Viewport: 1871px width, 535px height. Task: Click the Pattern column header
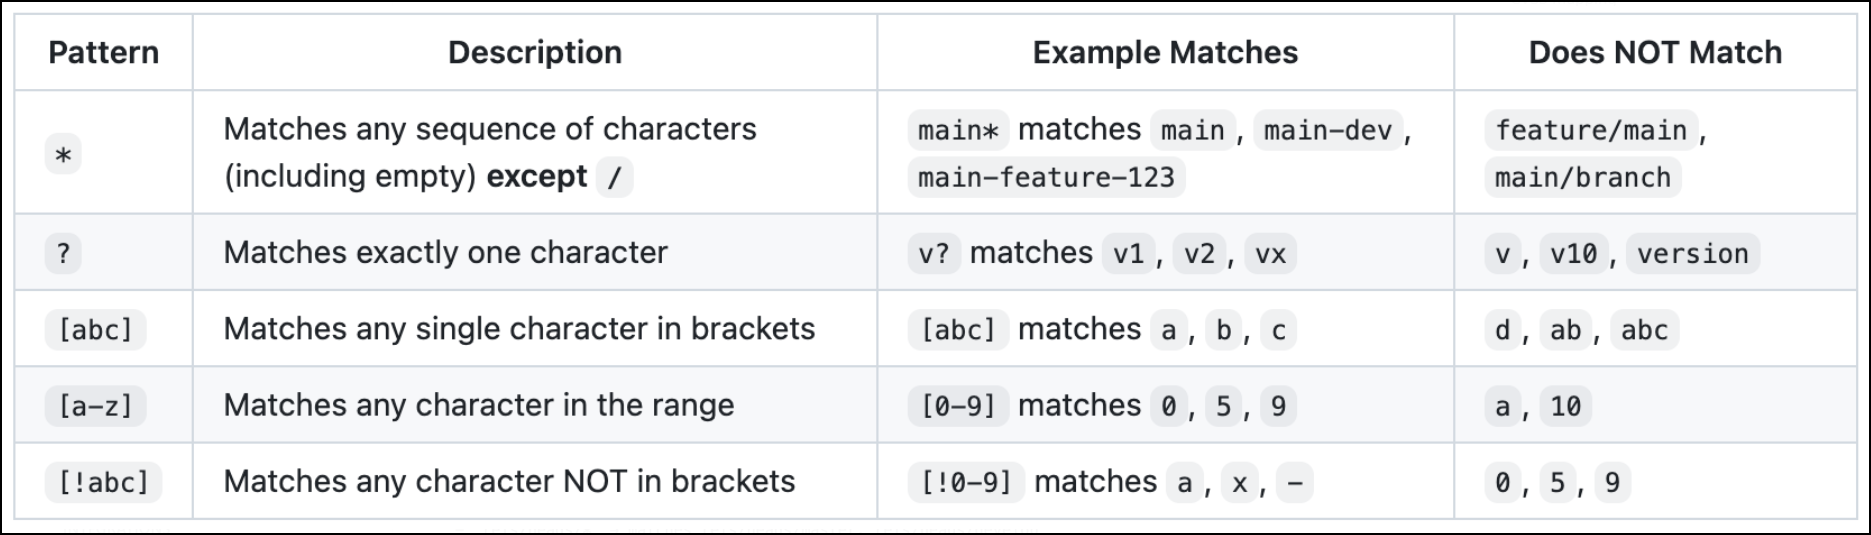coord(103,52)
